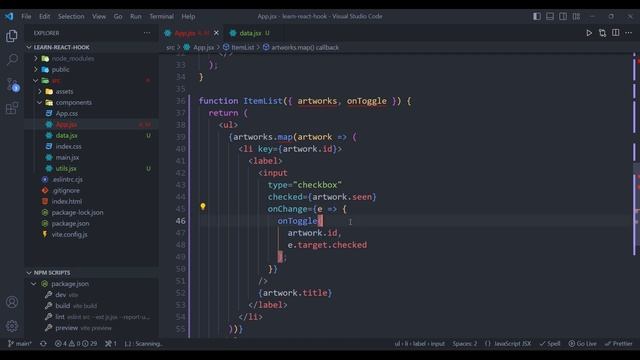Open the Selection menu
The image size is (640, 360).
(x=71, y=16)
